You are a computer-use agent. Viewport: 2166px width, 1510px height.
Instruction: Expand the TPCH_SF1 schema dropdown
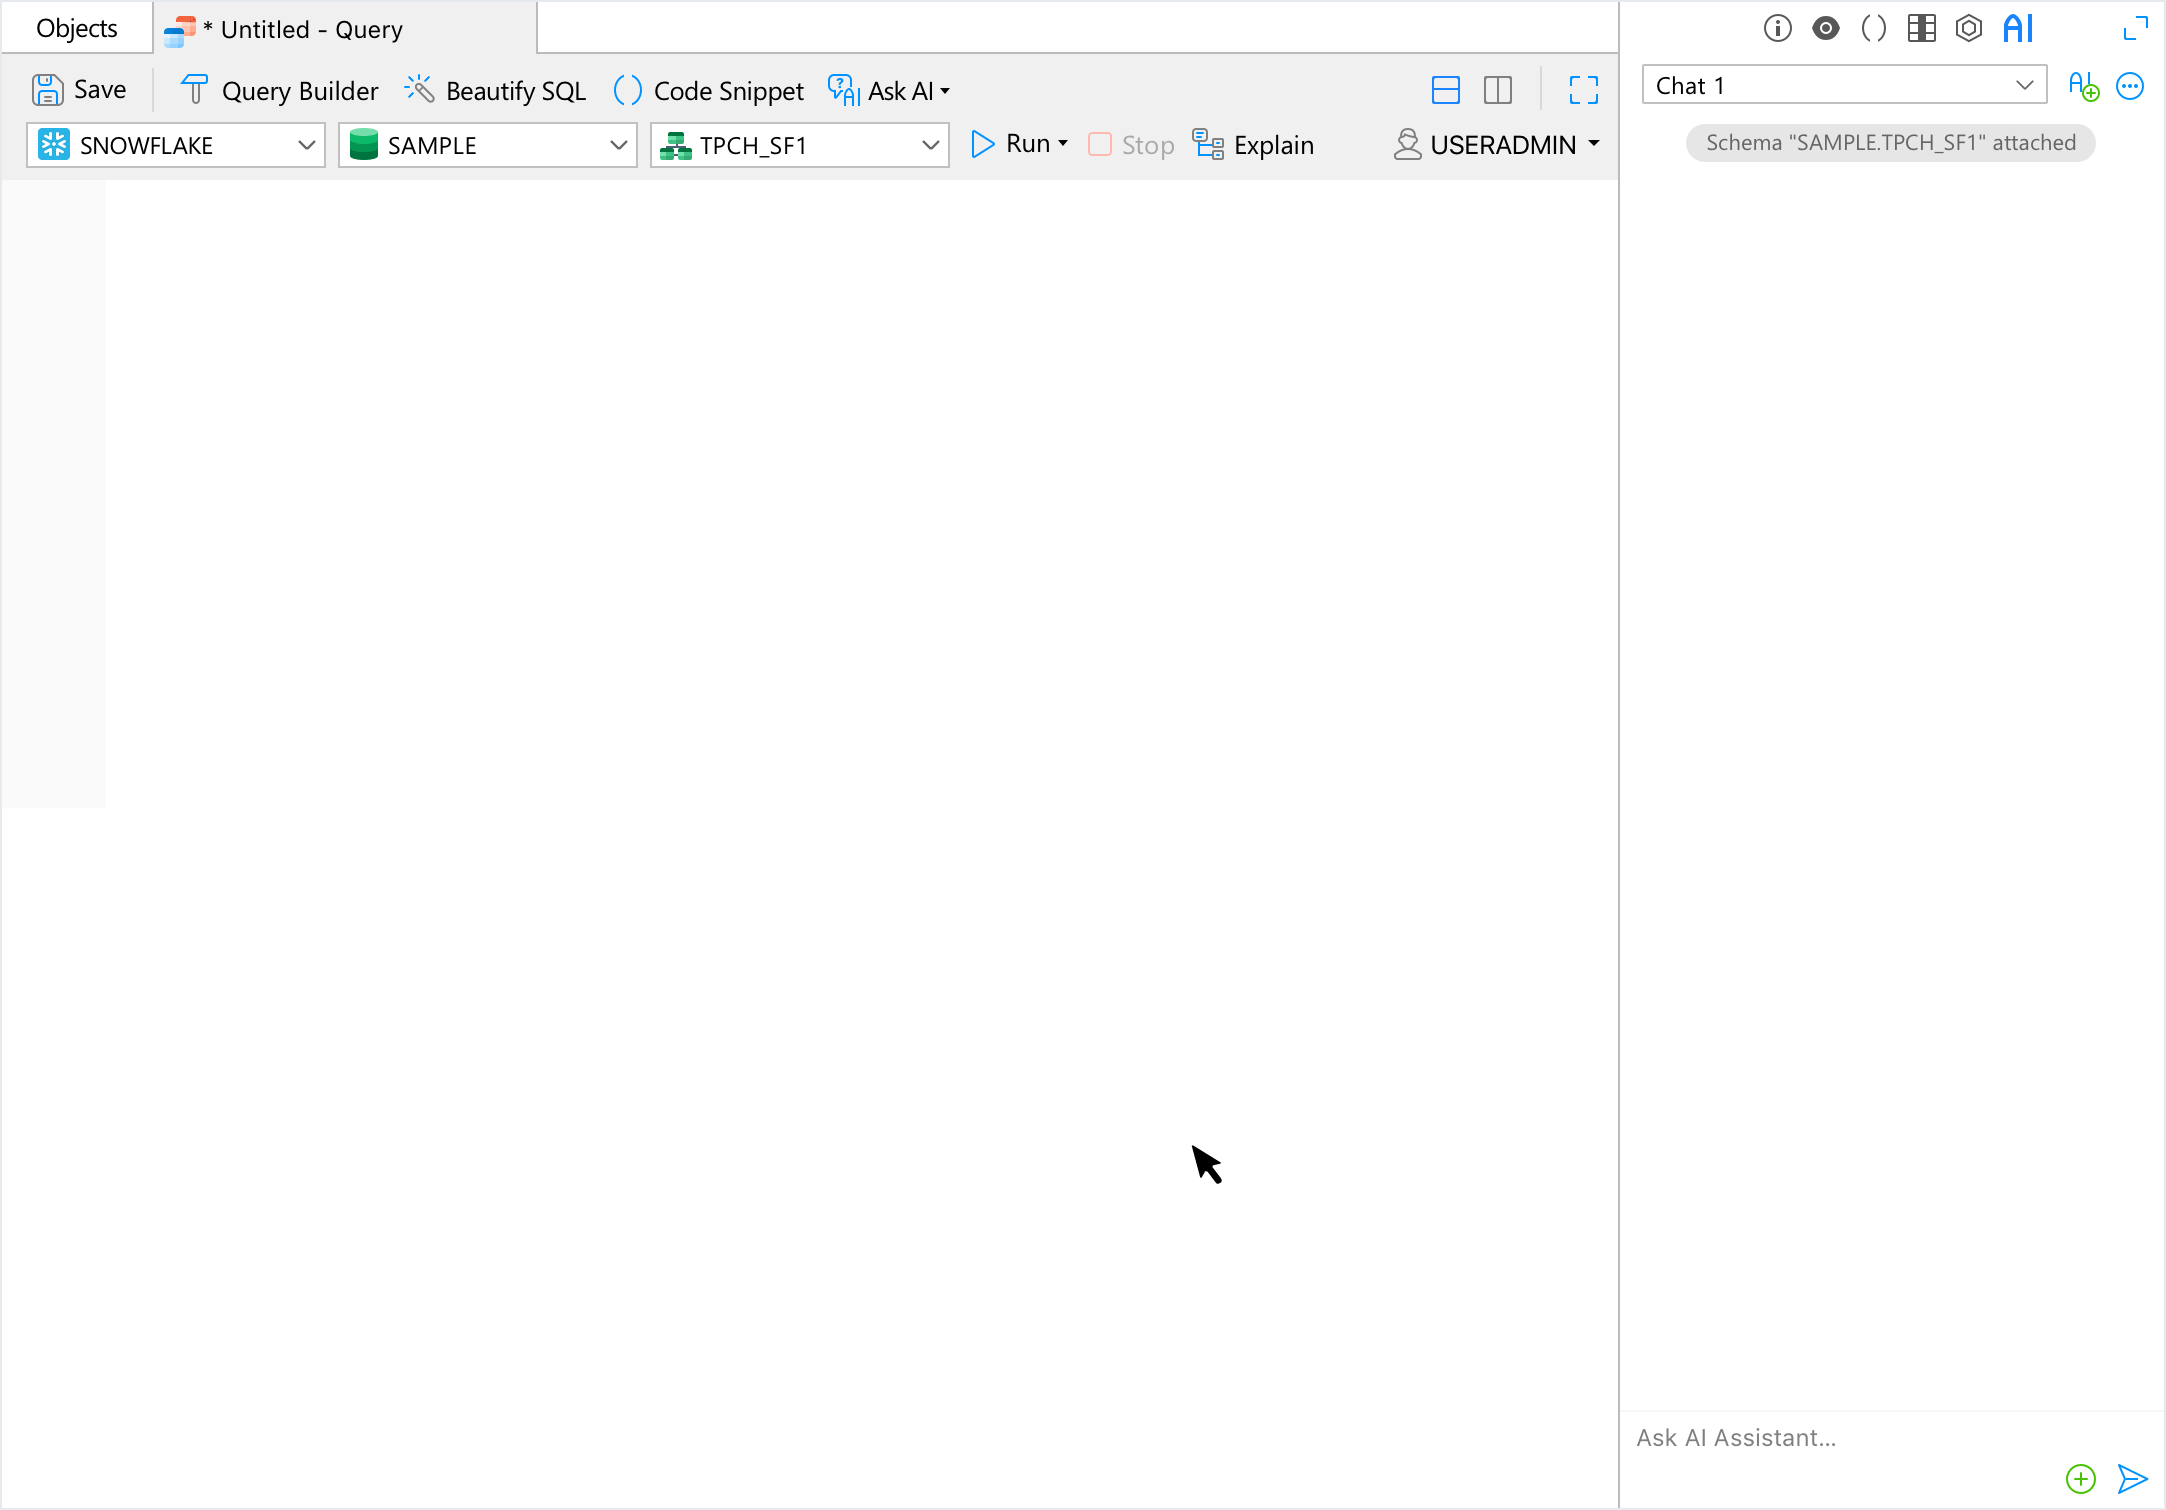pos(930,145)
